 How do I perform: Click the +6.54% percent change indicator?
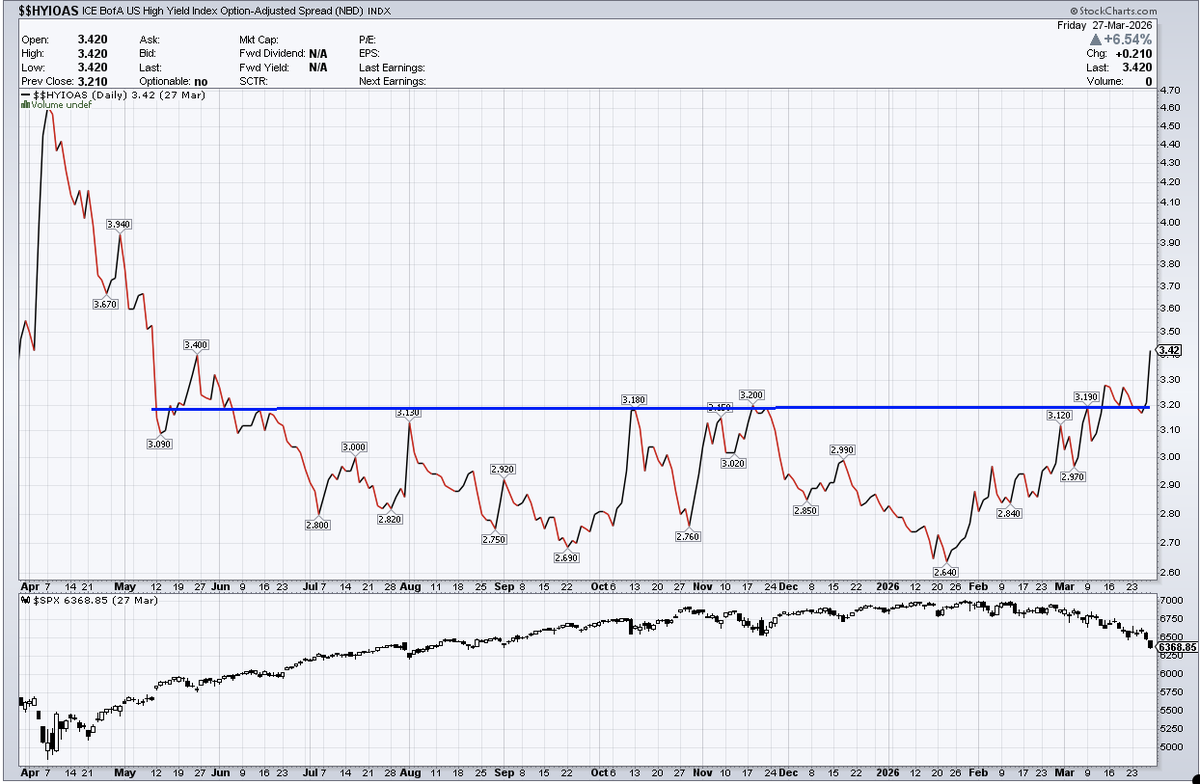(x=1121, y=38)
